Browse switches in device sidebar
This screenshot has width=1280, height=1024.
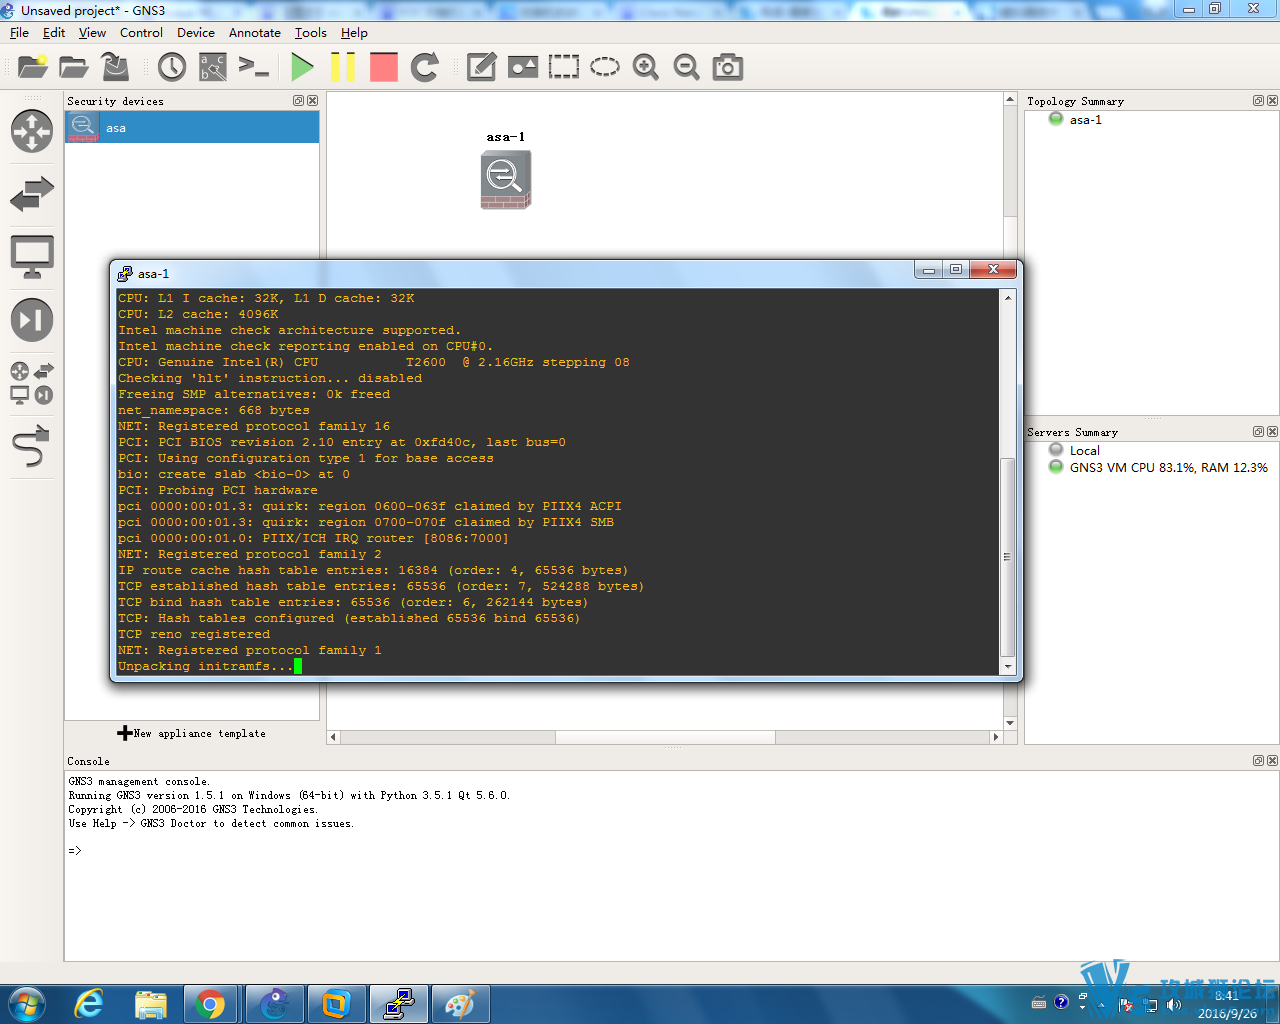coord(32,194)
